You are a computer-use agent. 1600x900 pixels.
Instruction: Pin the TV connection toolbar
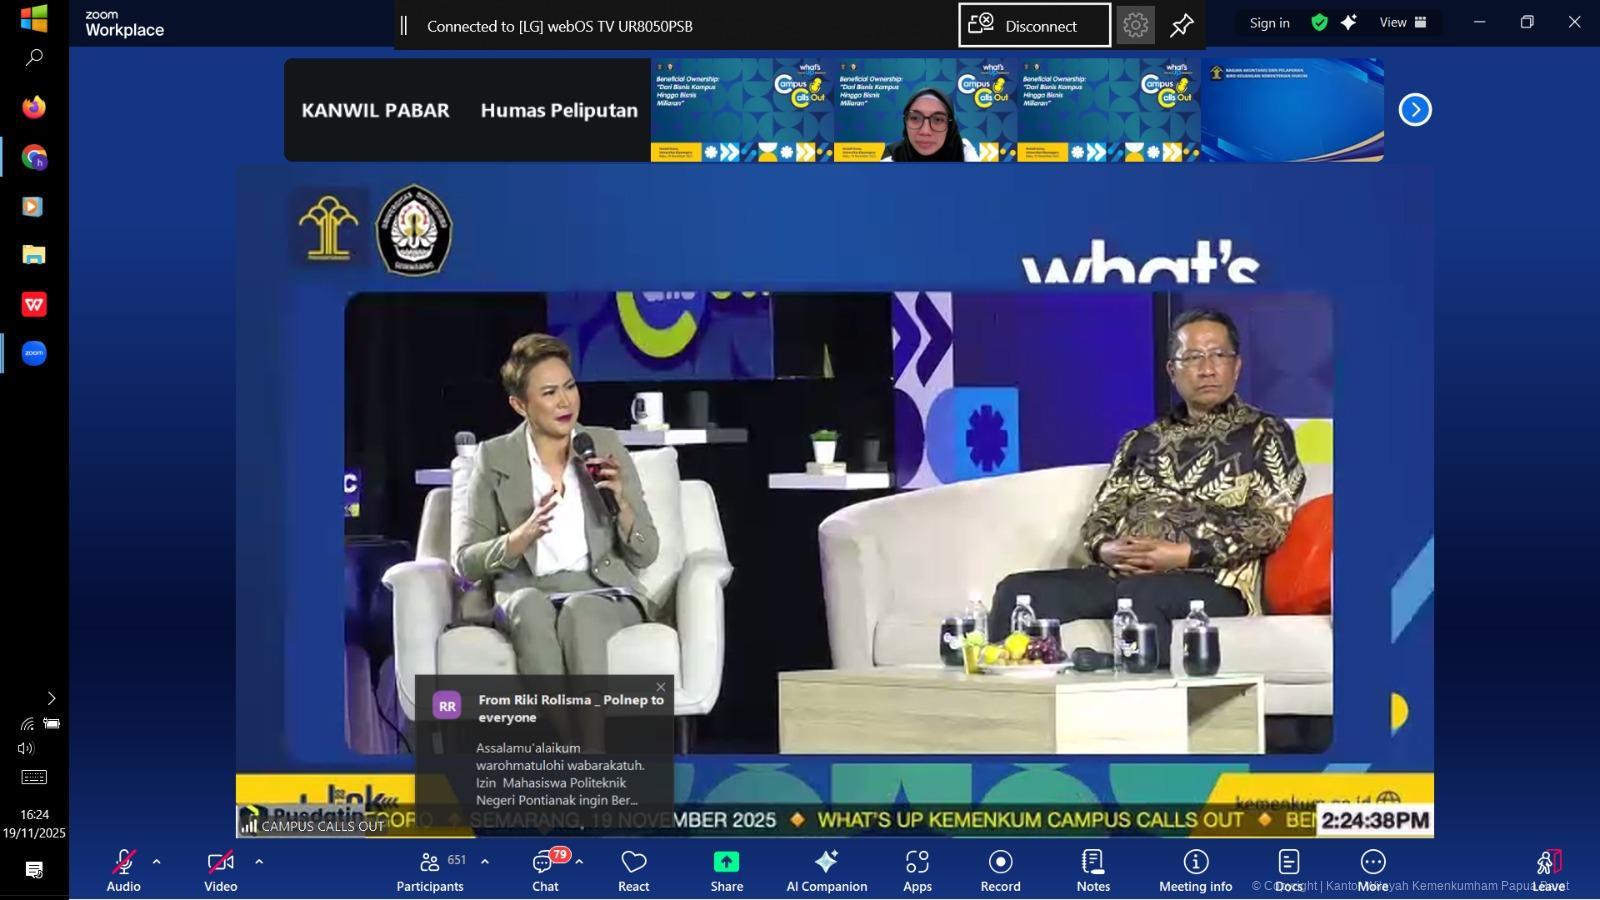click(x=1181, y=26)
